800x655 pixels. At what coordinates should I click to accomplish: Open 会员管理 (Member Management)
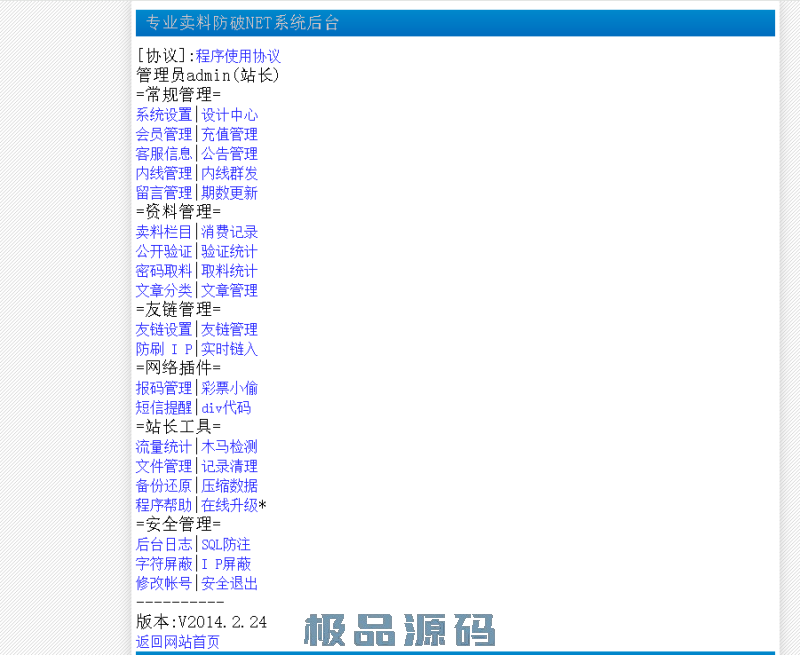tap(163, 134)
